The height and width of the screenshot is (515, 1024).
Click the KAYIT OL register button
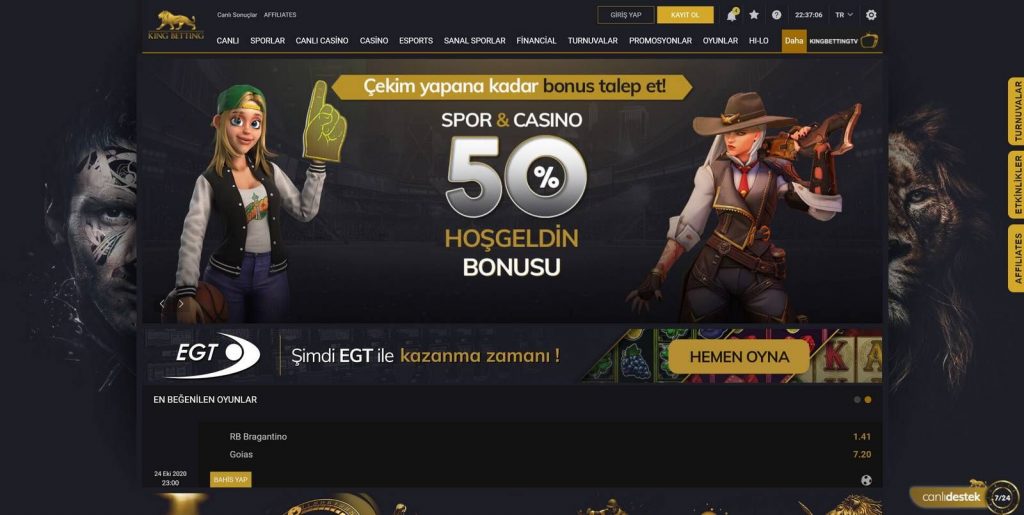click(685, 15)
